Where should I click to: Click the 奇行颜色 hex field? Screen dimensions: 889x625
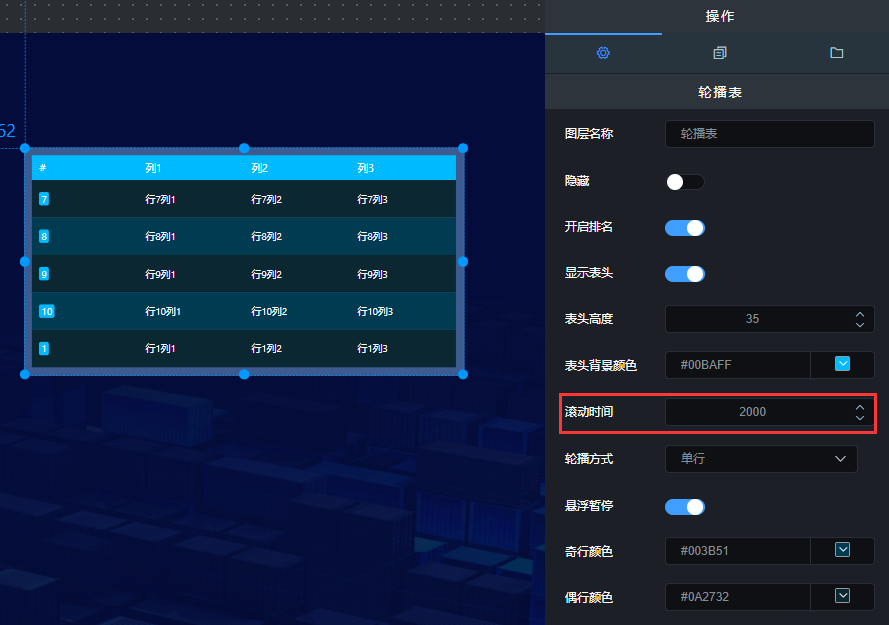738,551
